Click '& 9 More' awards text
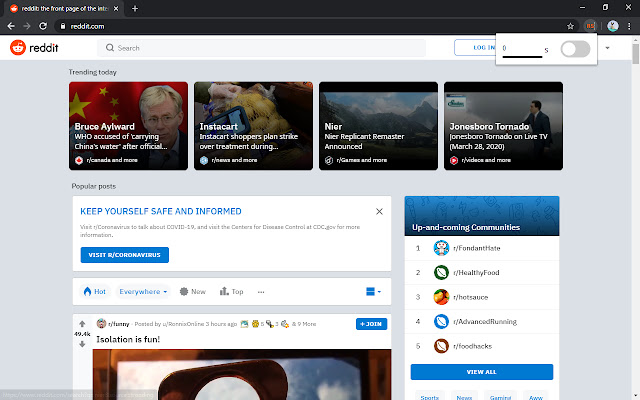Image resolution: width=640 pixels, height=400 pixels. [304, 324]
